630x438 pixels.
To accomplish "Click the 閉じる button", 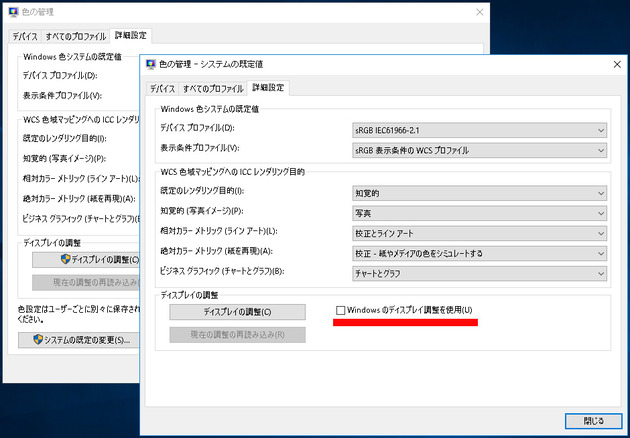I will tap(593, 421).
